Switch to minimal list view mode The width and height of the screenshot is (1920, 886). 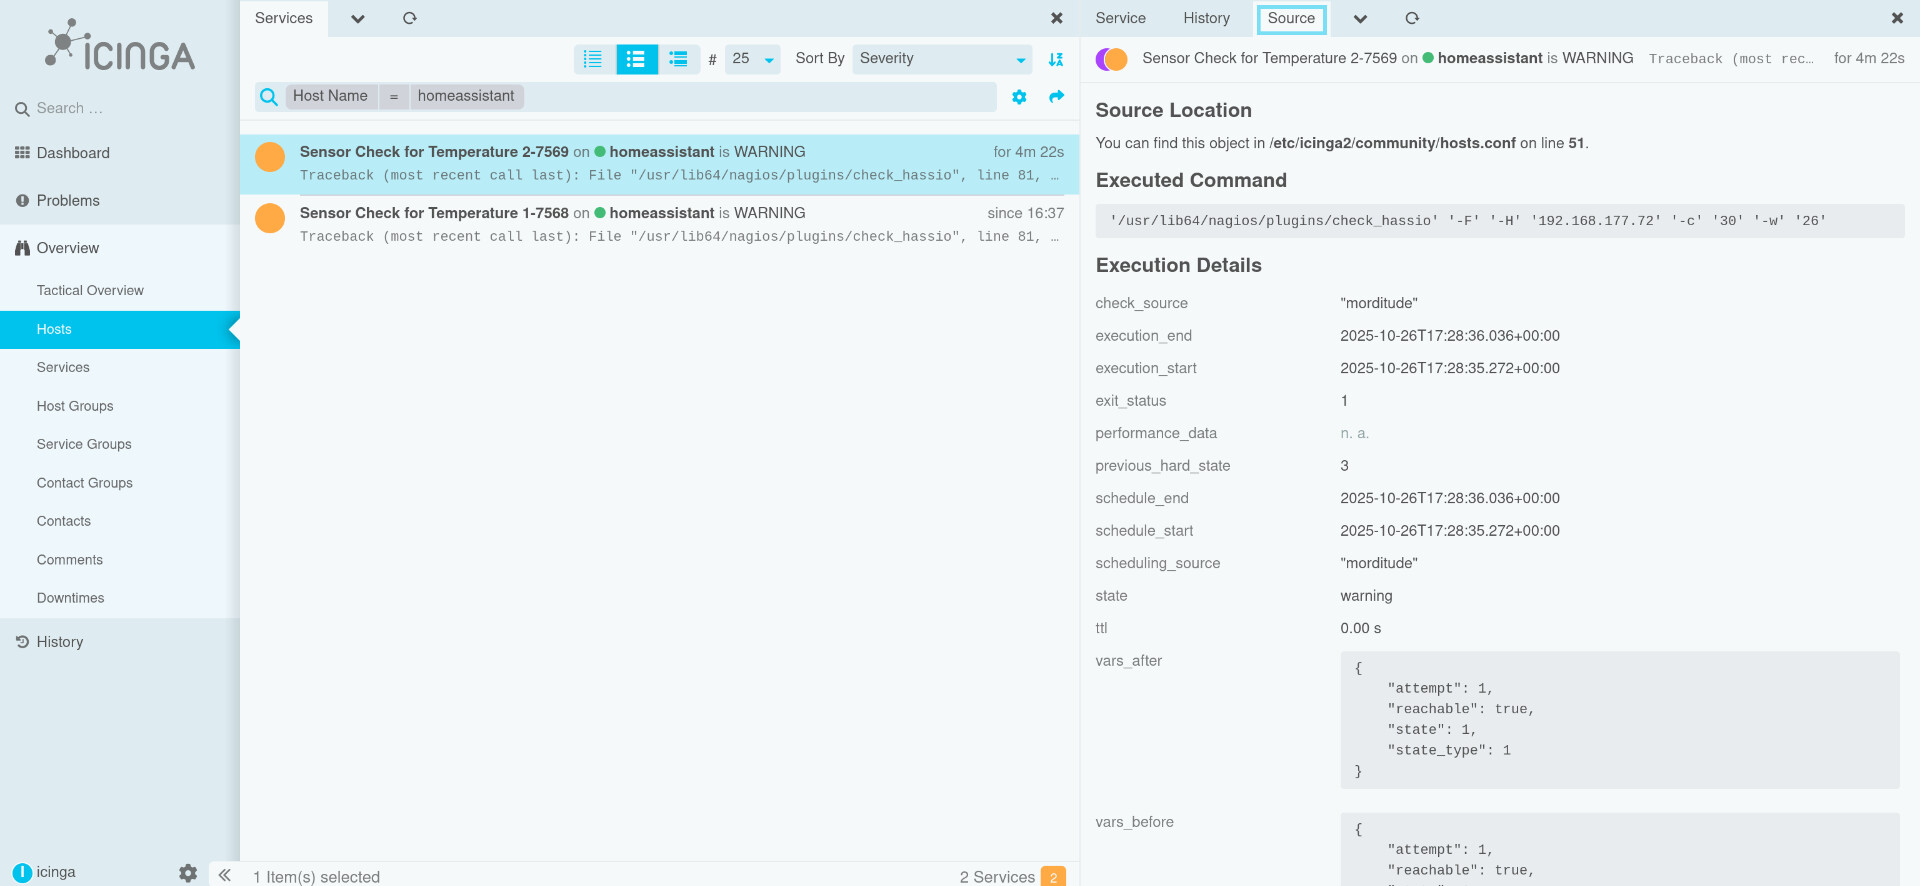pos(593,59)
